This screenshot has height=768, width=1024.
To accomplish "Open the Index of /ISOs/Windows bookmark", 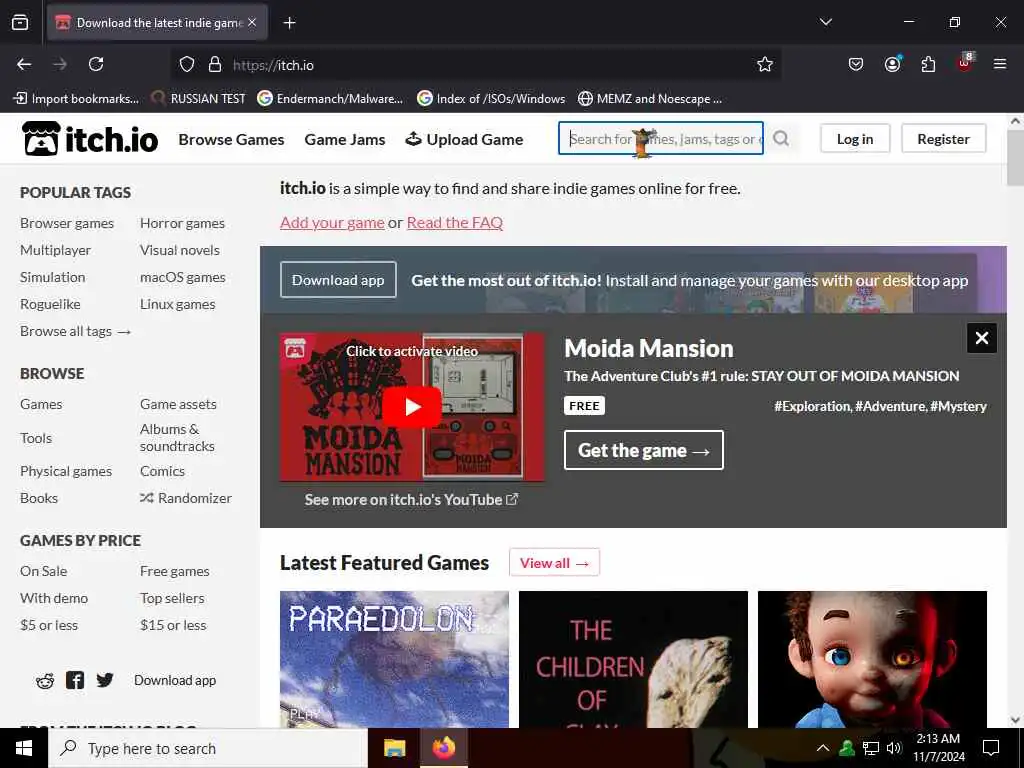I will click(491, 99).
